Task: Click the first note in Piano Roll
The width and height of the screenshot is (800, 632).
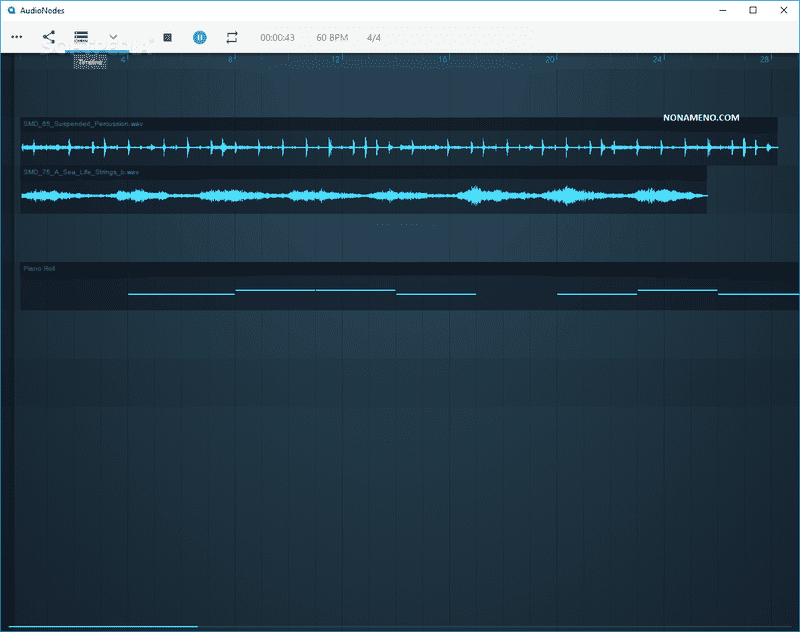Action: 181,294
